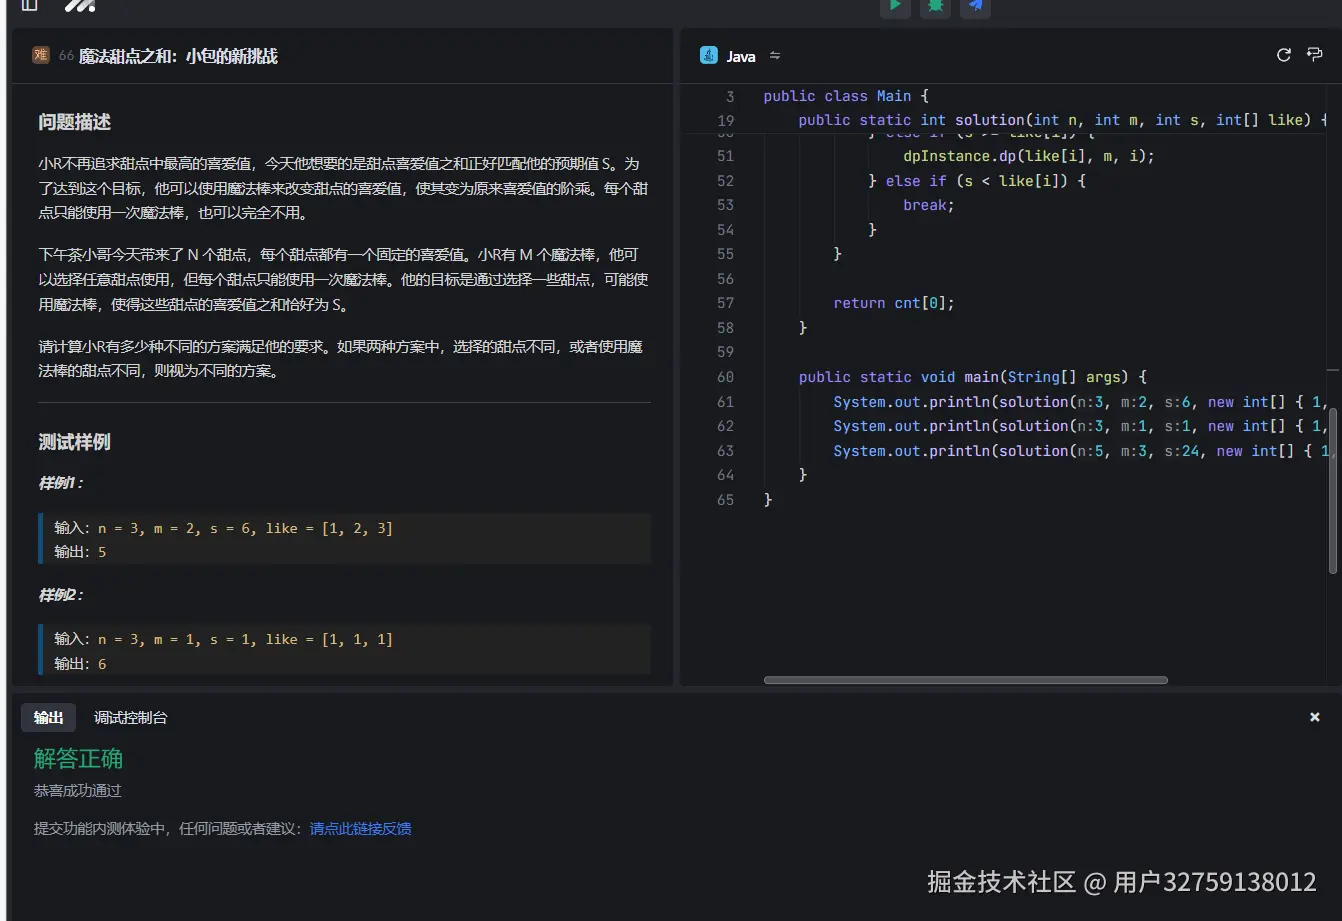The image size is (1342, 921).
Task: Click the reset code refresh icon
Action: tap(1284, 55)
